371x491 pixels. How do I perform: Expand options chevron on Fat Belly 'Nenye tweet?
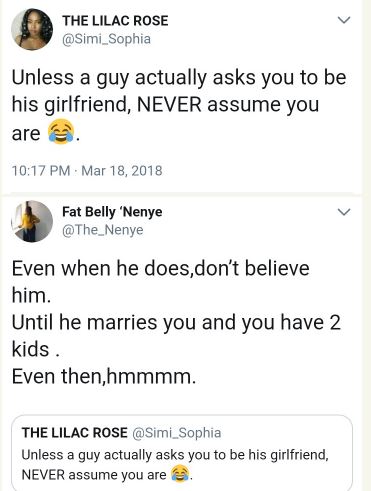(x=344, y=212)
